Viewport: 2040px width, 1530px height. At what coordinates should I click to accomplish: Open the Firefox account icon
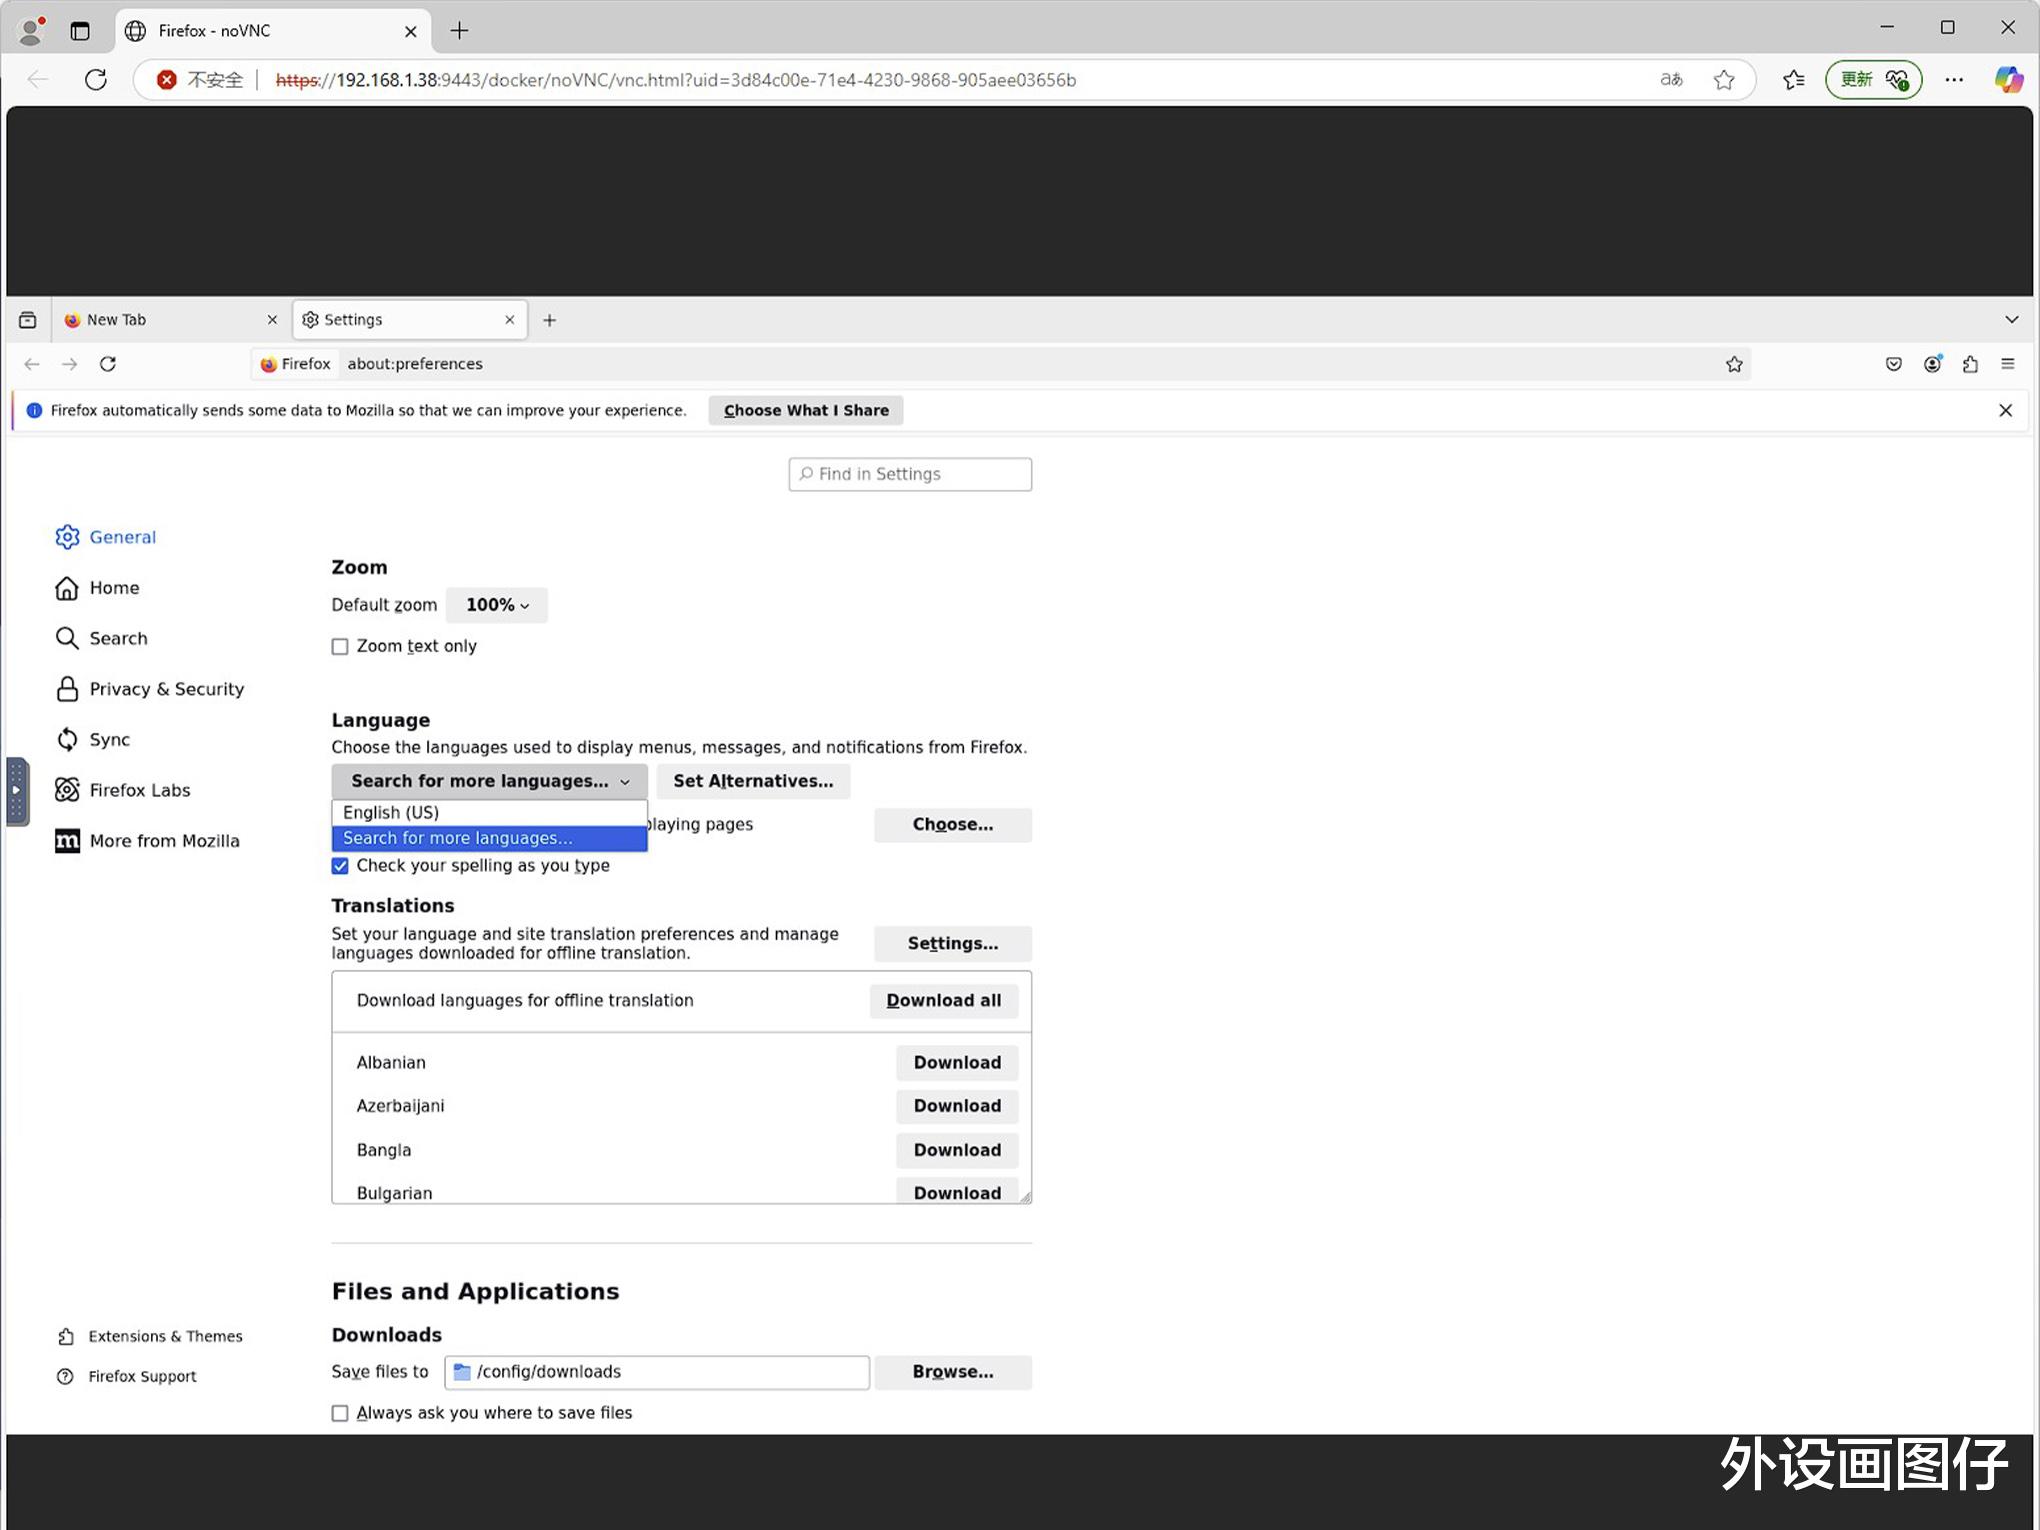(x=1932, y=365)
